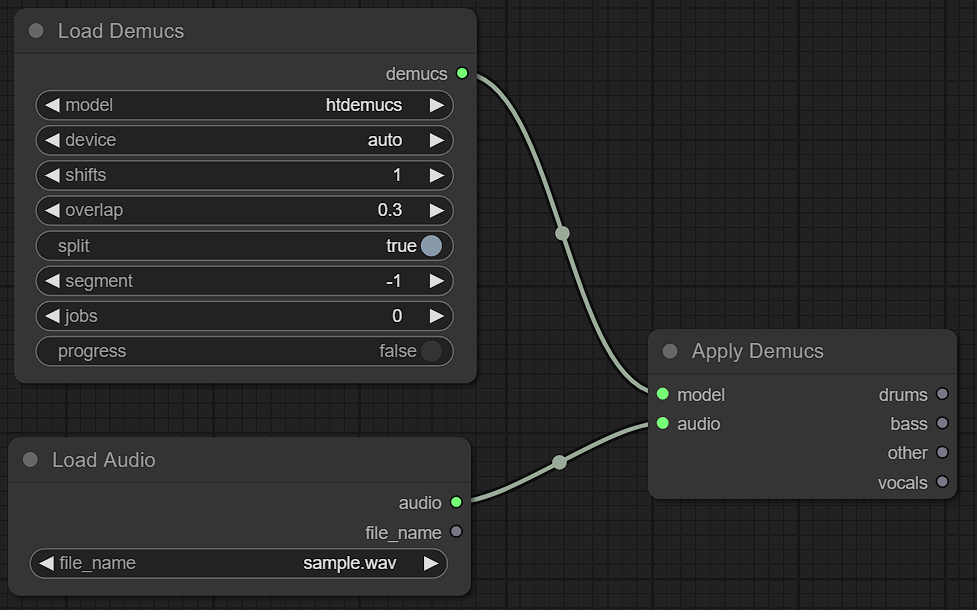Switch device to next option
Viewport: 977px width, 610px height.
pos(437,140)
